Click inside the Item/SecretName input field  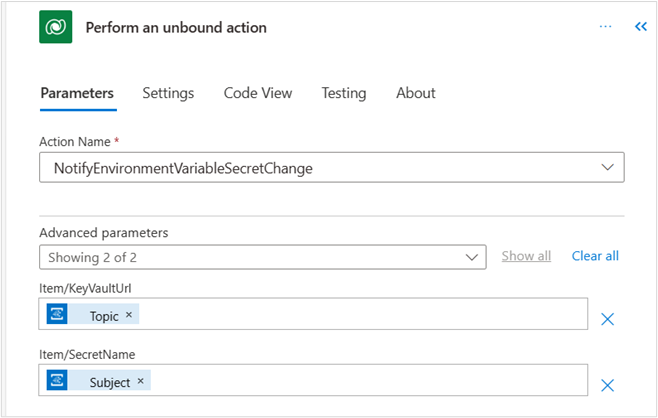point(313,380)
